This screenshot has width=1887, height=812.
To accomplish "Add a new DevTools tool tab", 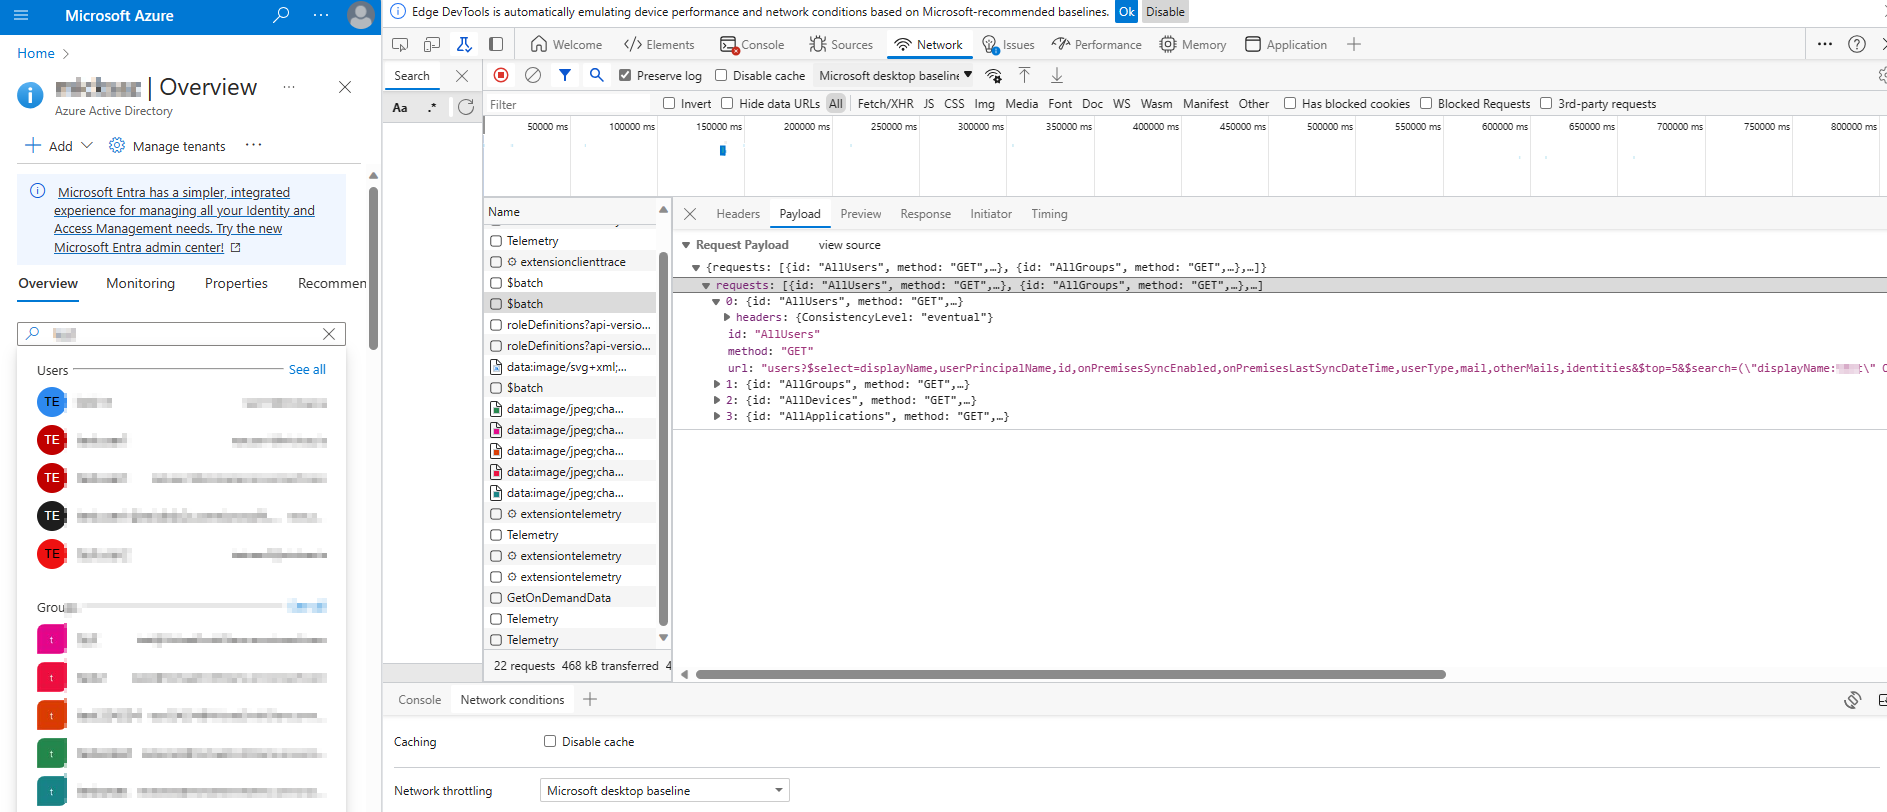I will [1353, 44].
